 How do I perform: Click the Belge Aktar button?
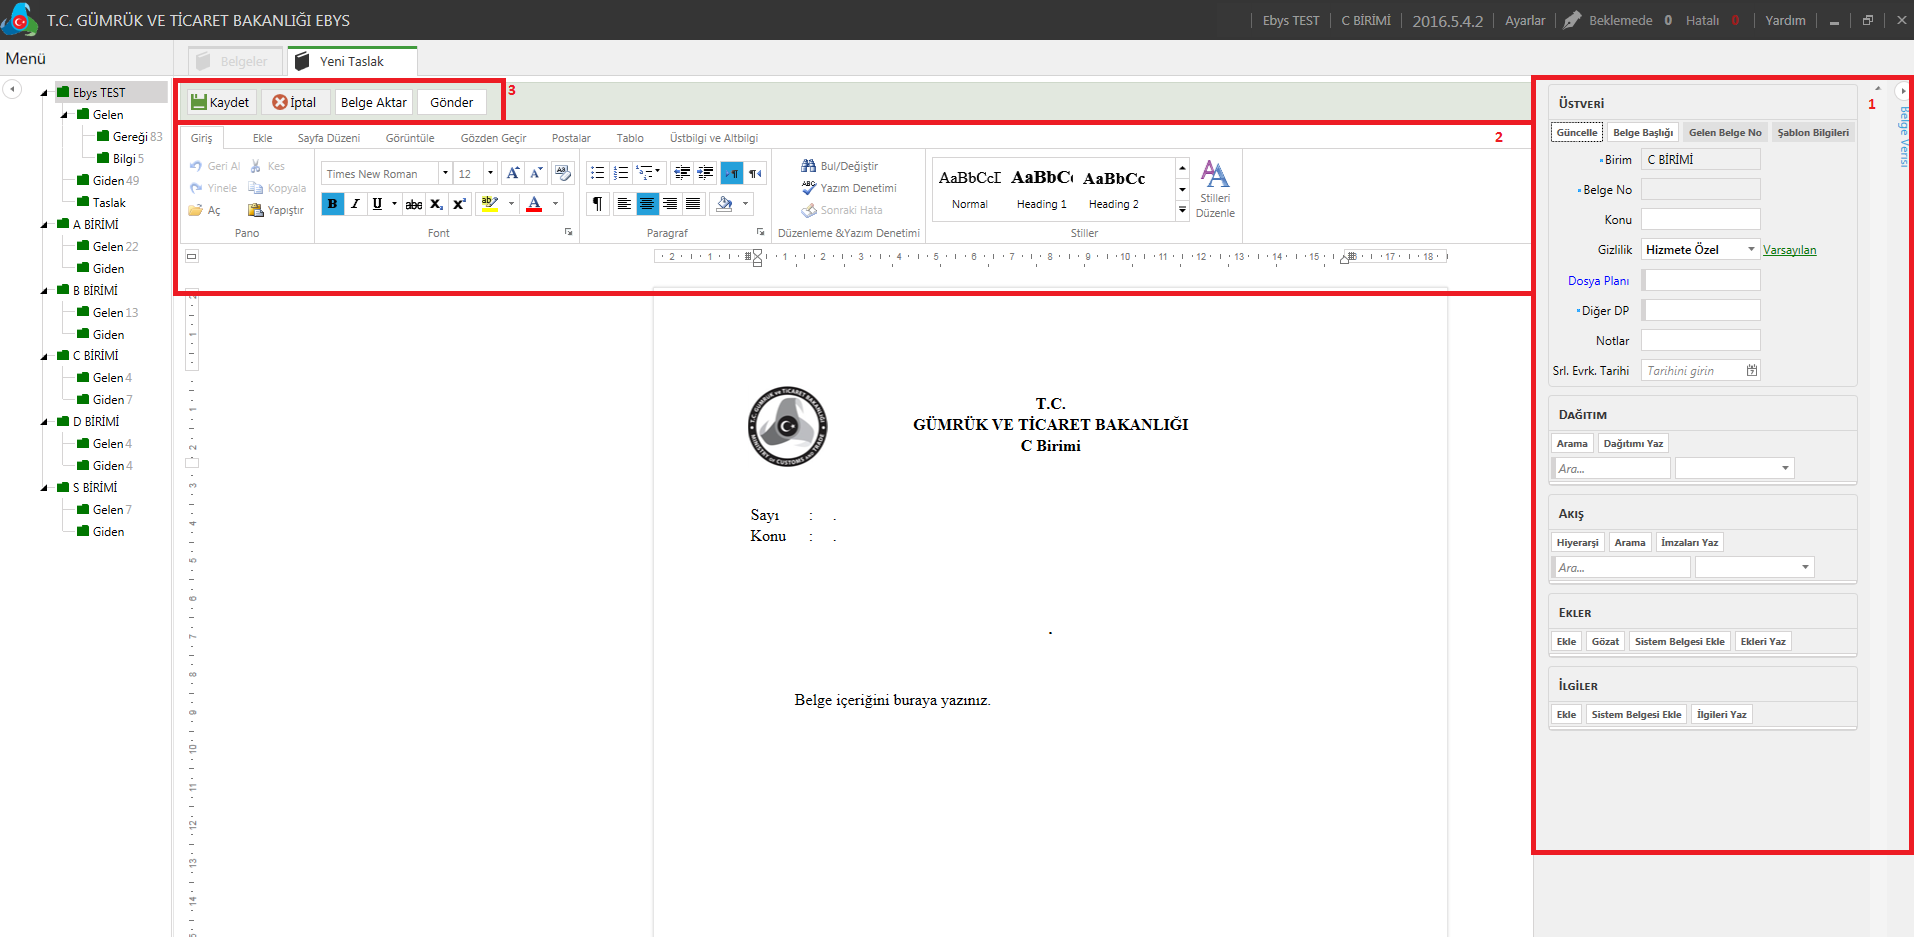[x=373, y=102]
